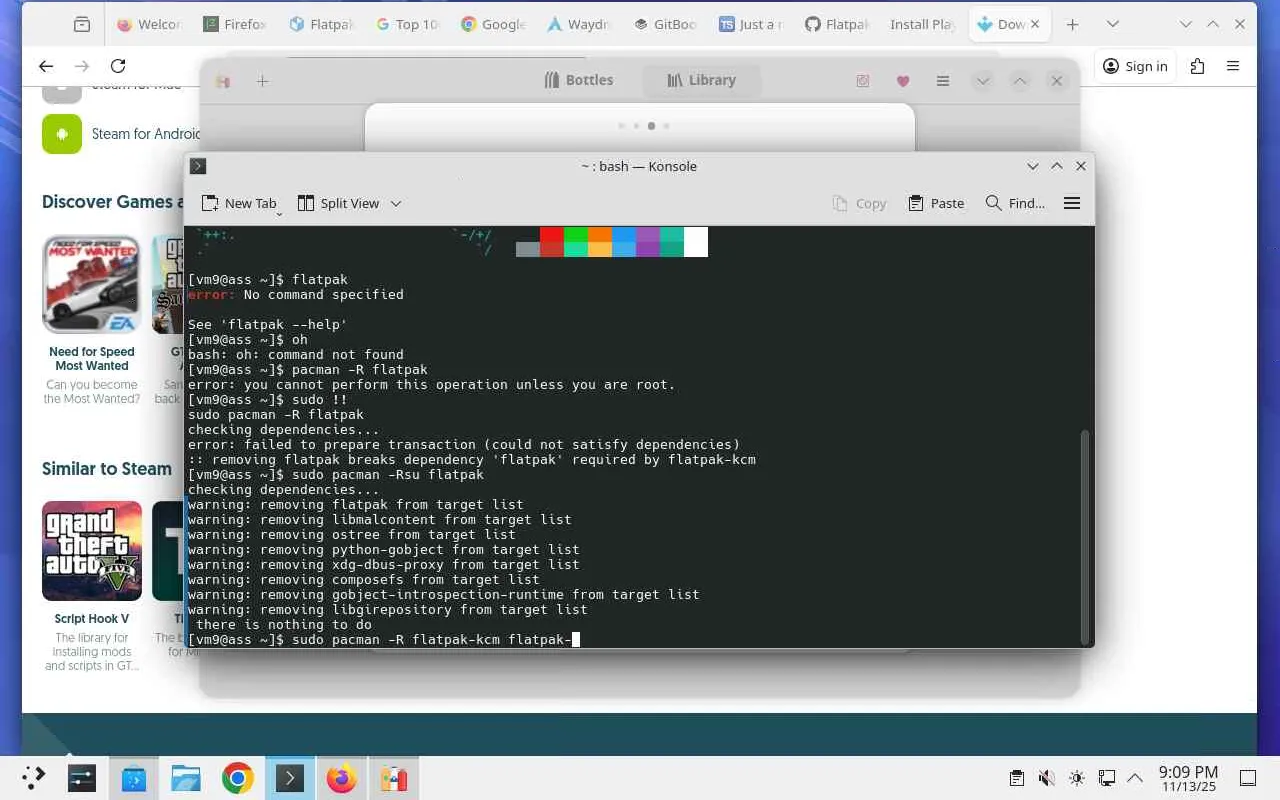The width and height of the screenshot is (1280, 800).
Task: Click the white color block in terminal
Action: point(696,242)
